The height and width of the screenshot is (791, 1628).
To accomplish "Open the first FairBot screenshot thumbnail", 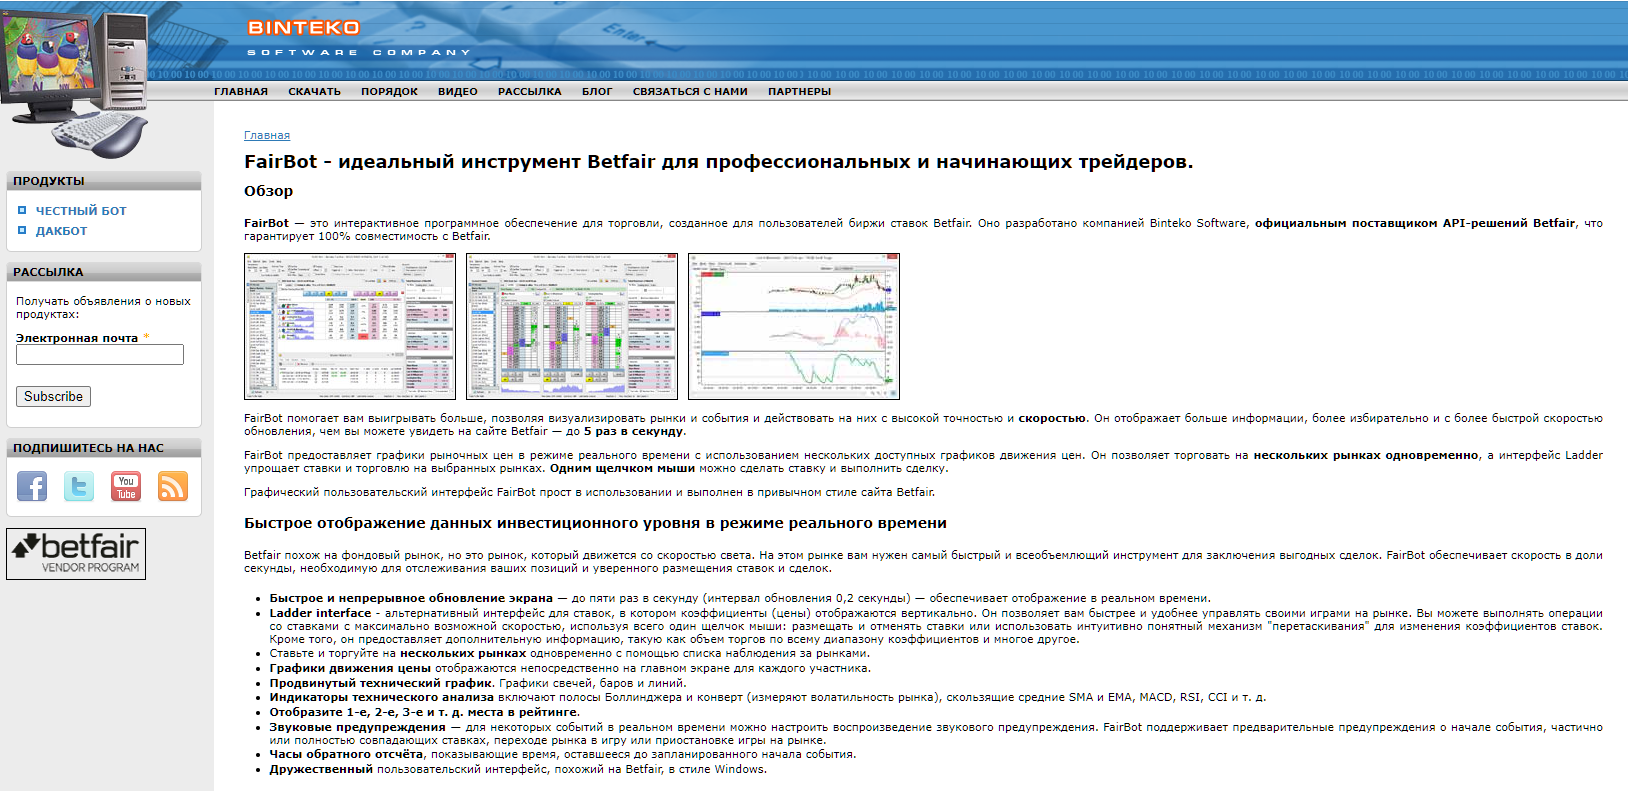I will point(350,327).
